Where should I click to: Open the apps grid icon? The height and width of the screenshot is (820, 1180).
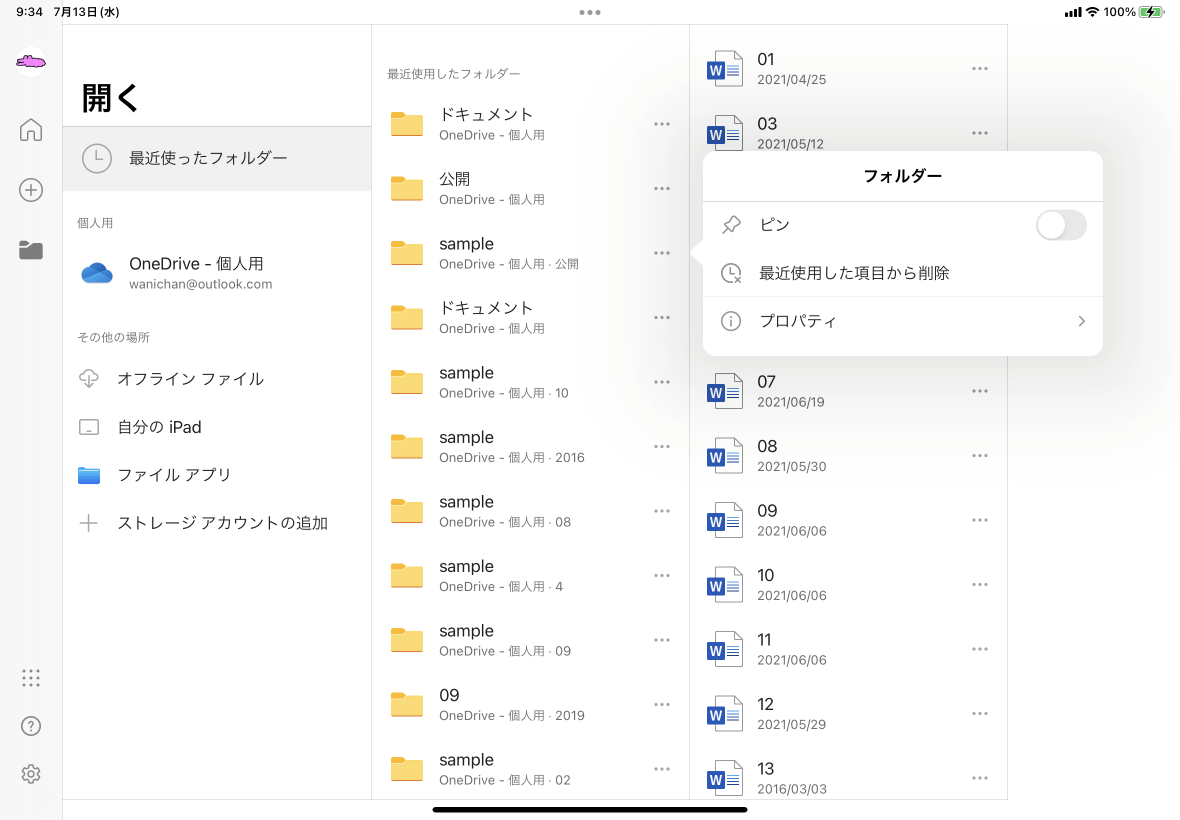coord(31,678)
